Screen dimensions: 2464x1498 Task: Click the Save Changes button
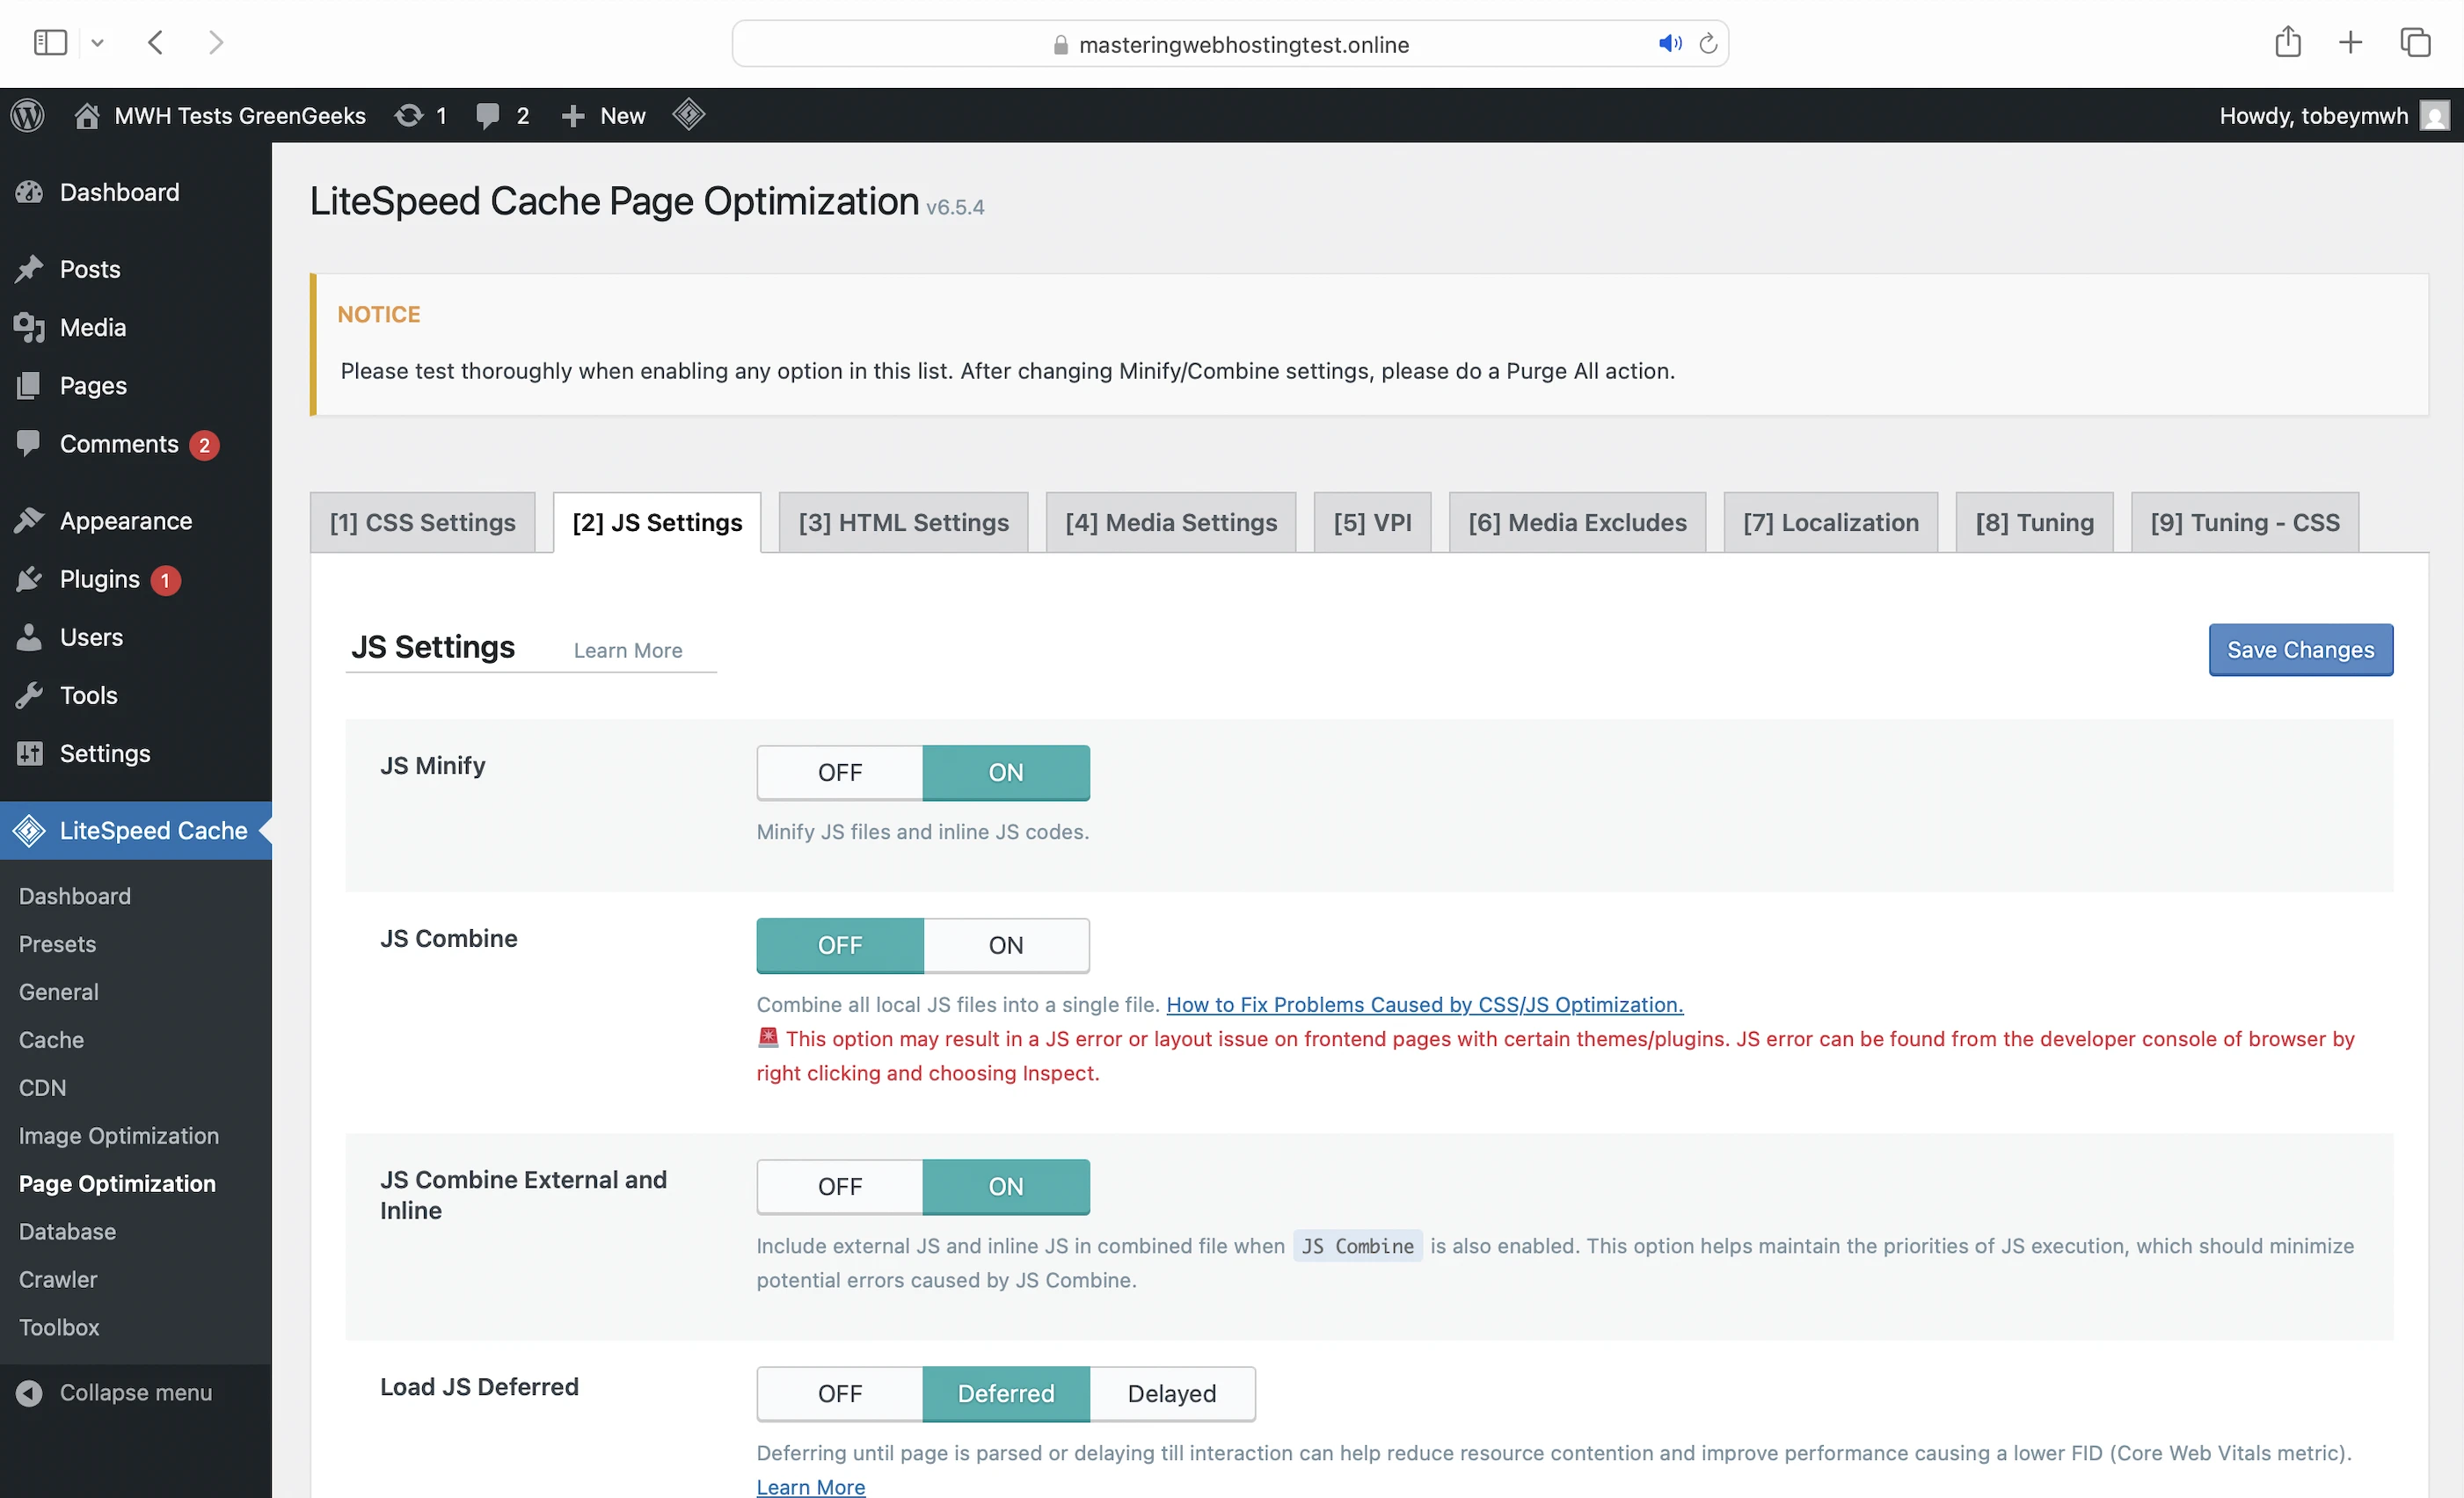2299,649
